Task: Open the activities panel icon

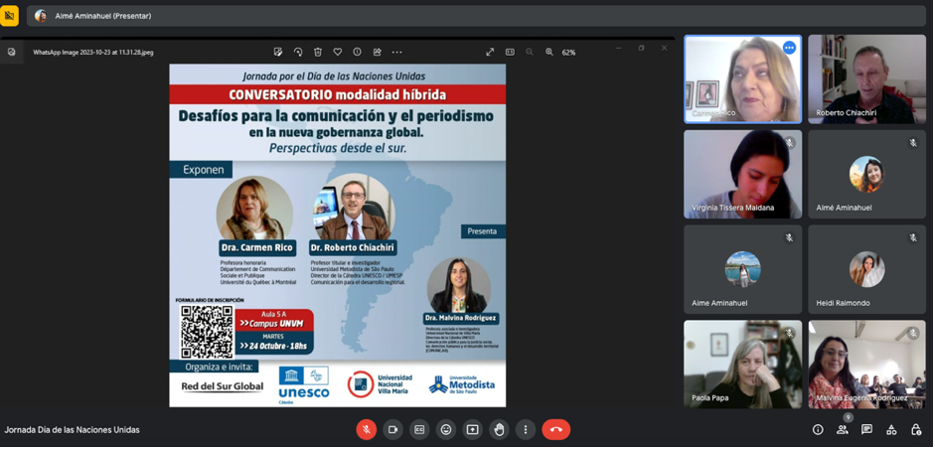Action: (891, 430)
